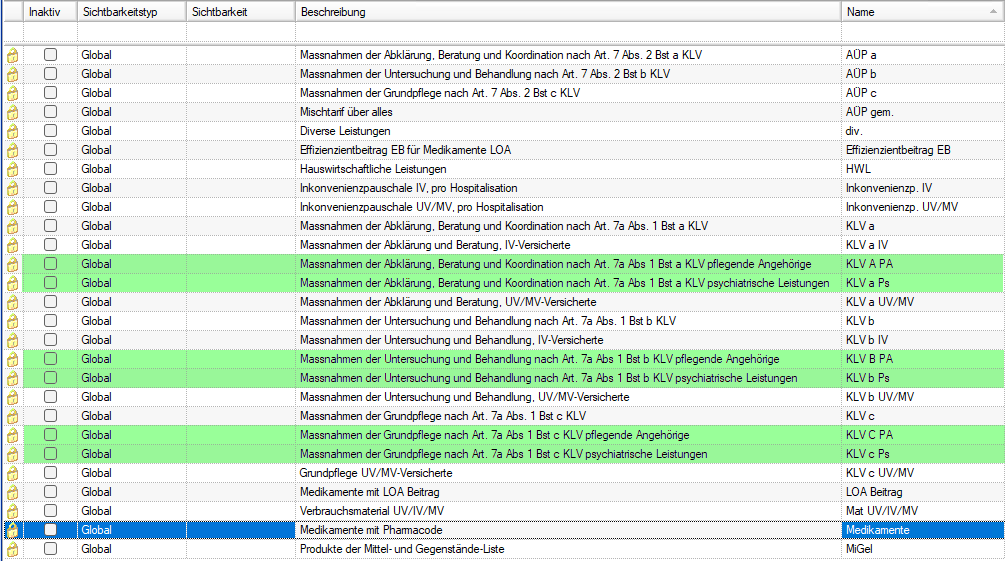Select 'Medikamente mit LOA Beitrag' description cell

568,492
